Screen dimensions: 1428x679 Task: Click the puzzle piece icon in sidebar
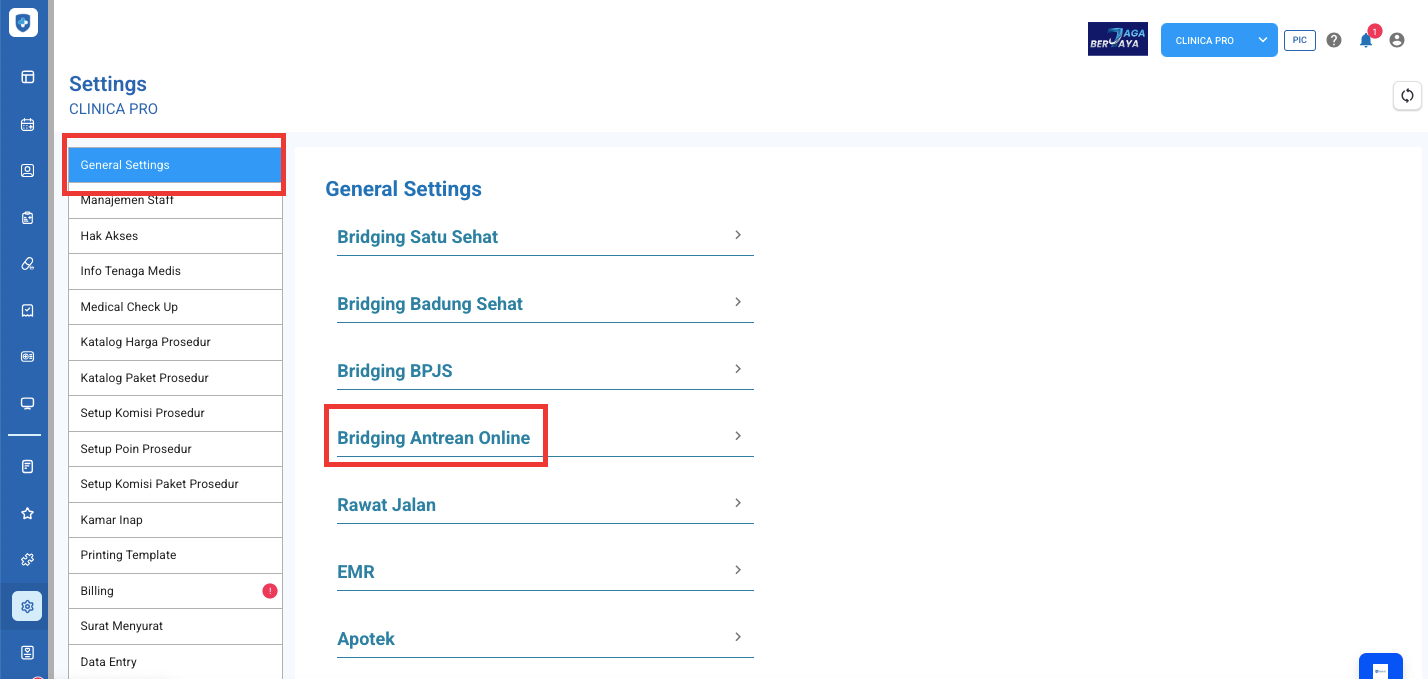27,560
